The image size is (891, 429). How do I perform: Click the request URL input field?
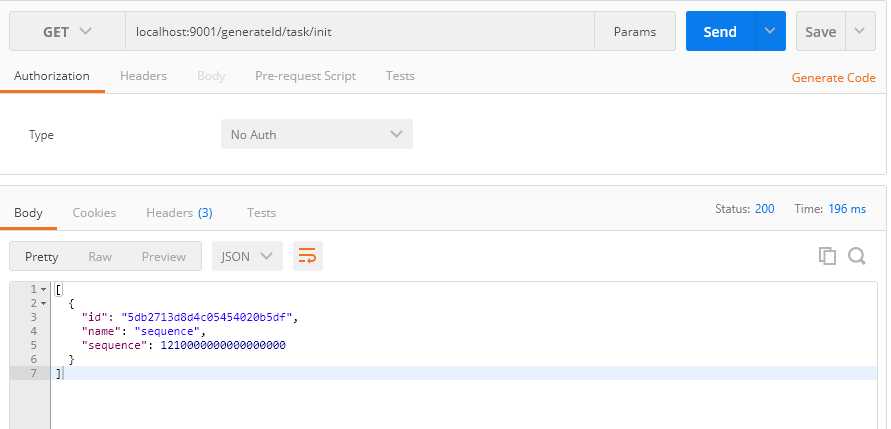(x=360, y=31)
